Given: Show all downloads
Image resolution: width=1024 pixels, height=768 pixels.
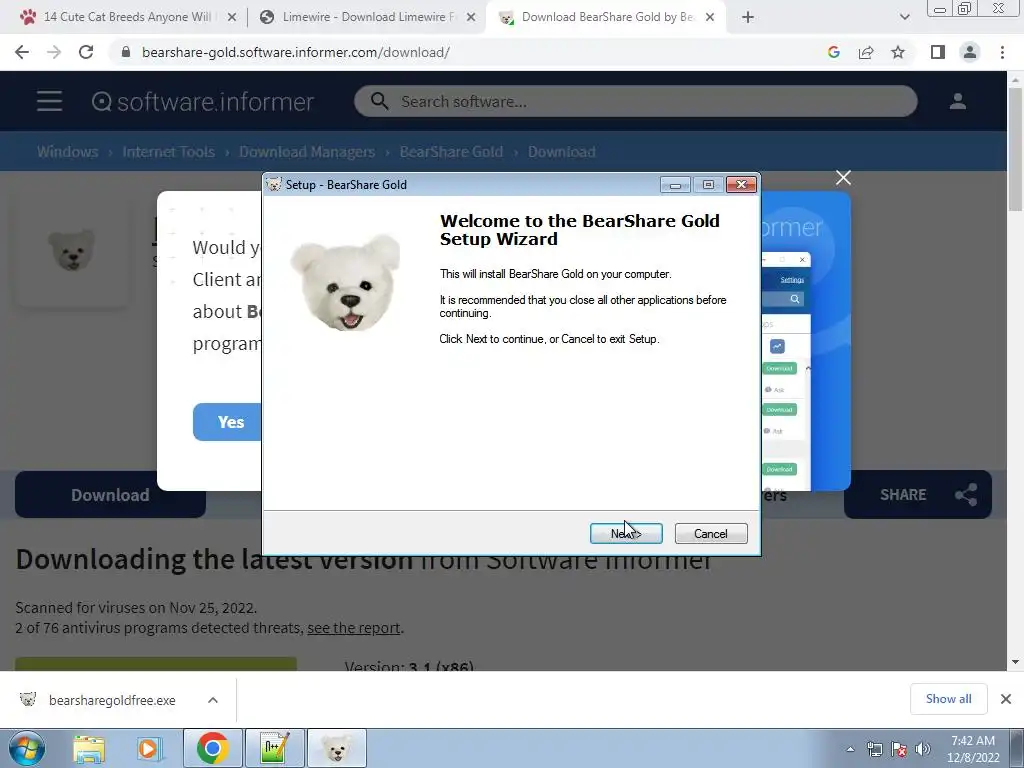Looking at the screenshot, I should (x=948, y=699).
